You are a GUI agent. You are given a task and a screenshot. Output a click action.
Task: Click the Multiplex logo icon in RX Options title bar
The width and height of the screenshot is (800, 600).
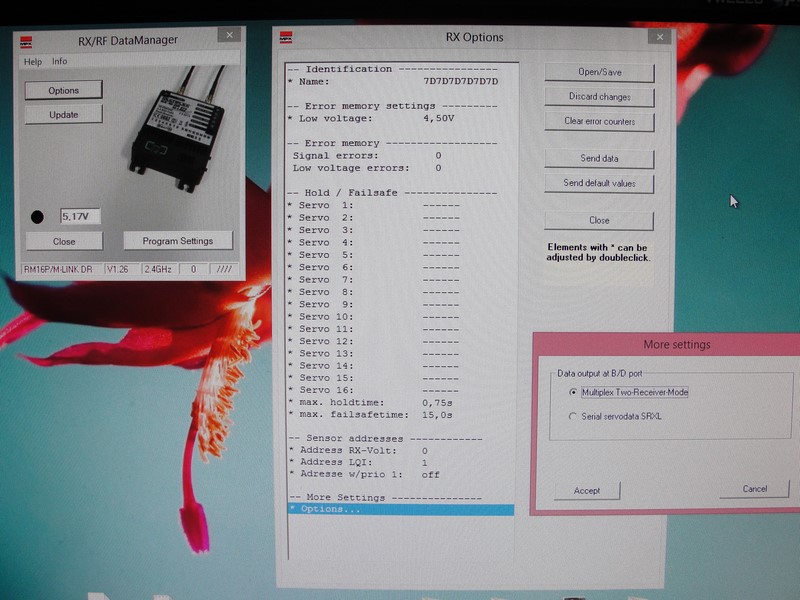pos(286,38)
